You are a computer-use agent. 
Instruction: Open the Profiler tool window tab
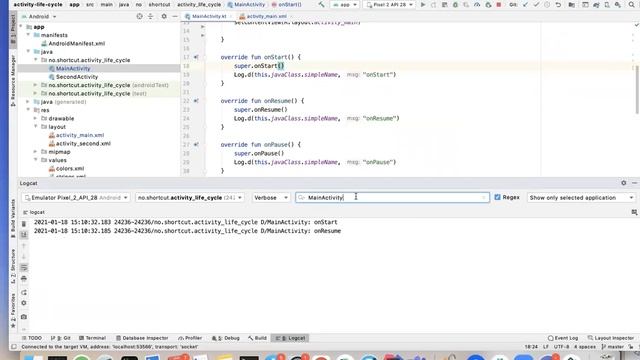coord(190,338)
